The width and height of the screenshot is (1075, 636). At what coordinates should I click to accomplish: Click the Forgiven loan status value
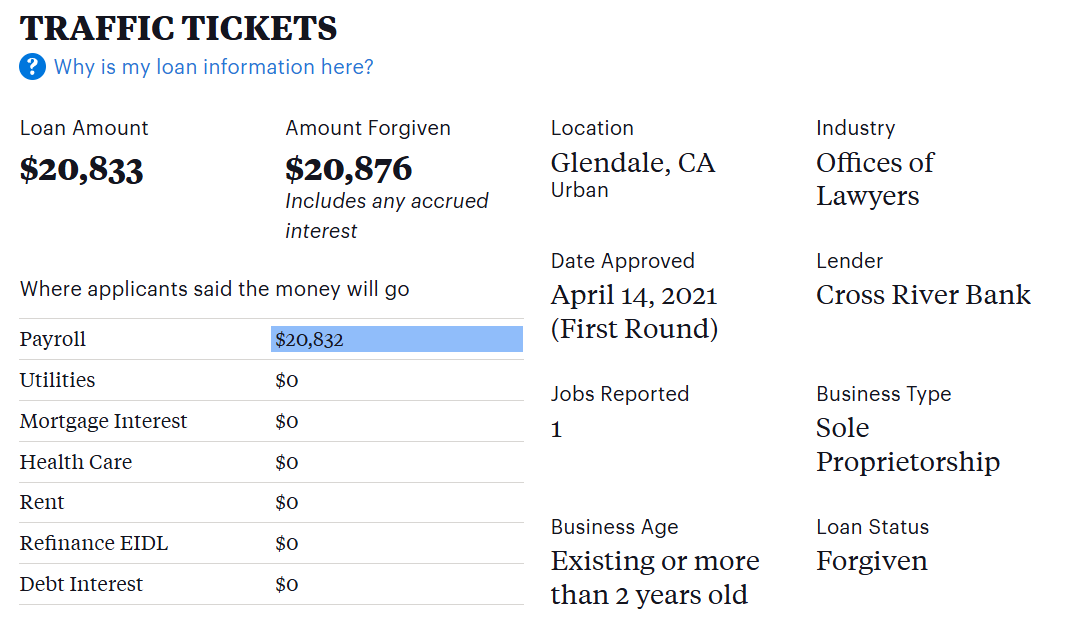coord(872,561)
